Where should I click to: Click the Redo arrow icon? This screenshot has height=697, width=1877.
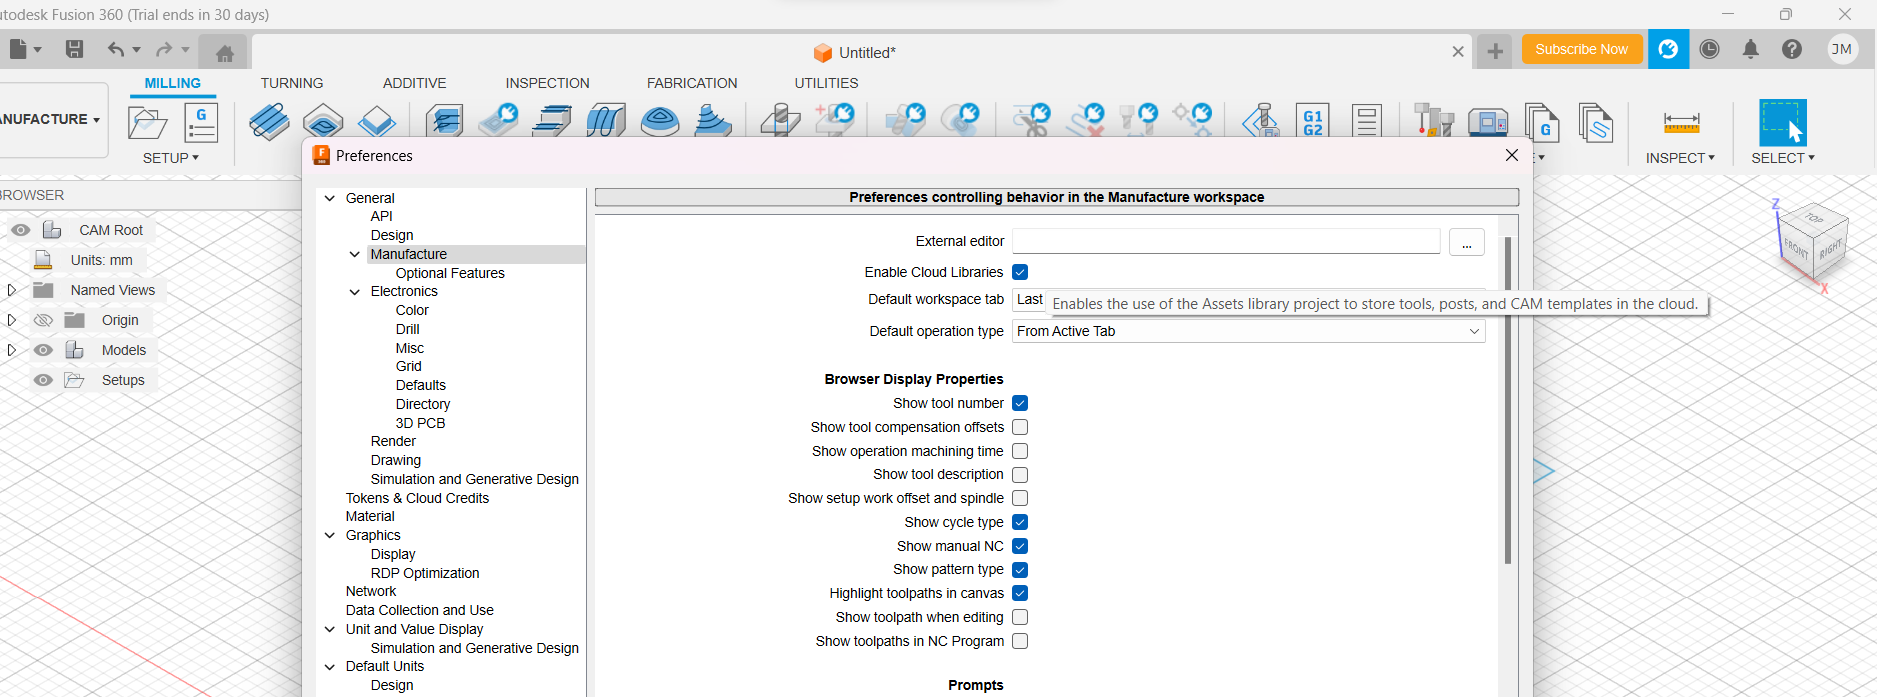pos(164,49)
